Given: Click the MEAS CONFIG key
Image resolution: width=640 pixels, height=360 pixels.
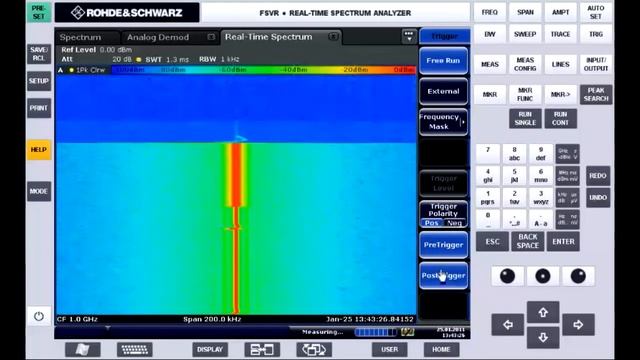Looking at the screenshot, I should point(525,64).
